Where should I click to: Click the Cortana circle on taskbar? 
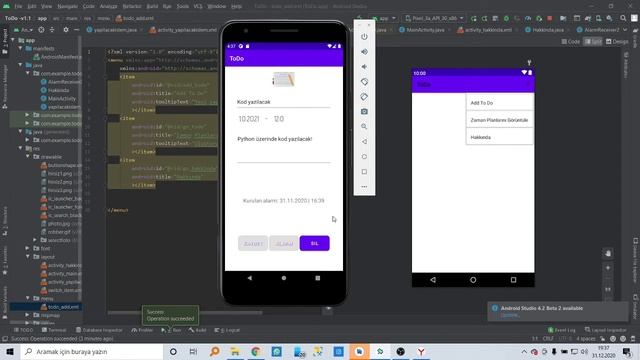click(173, 351)
